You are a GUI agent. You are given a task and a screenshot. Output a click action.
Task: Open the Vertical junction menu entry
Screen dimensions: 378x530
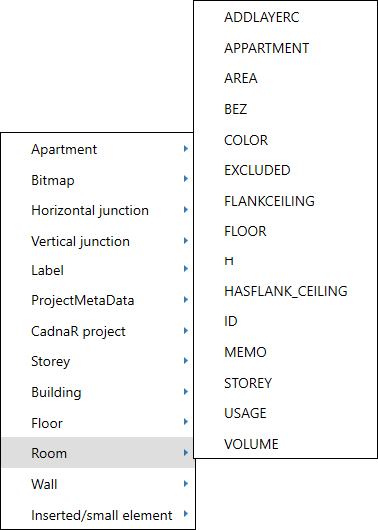[98, 241]
